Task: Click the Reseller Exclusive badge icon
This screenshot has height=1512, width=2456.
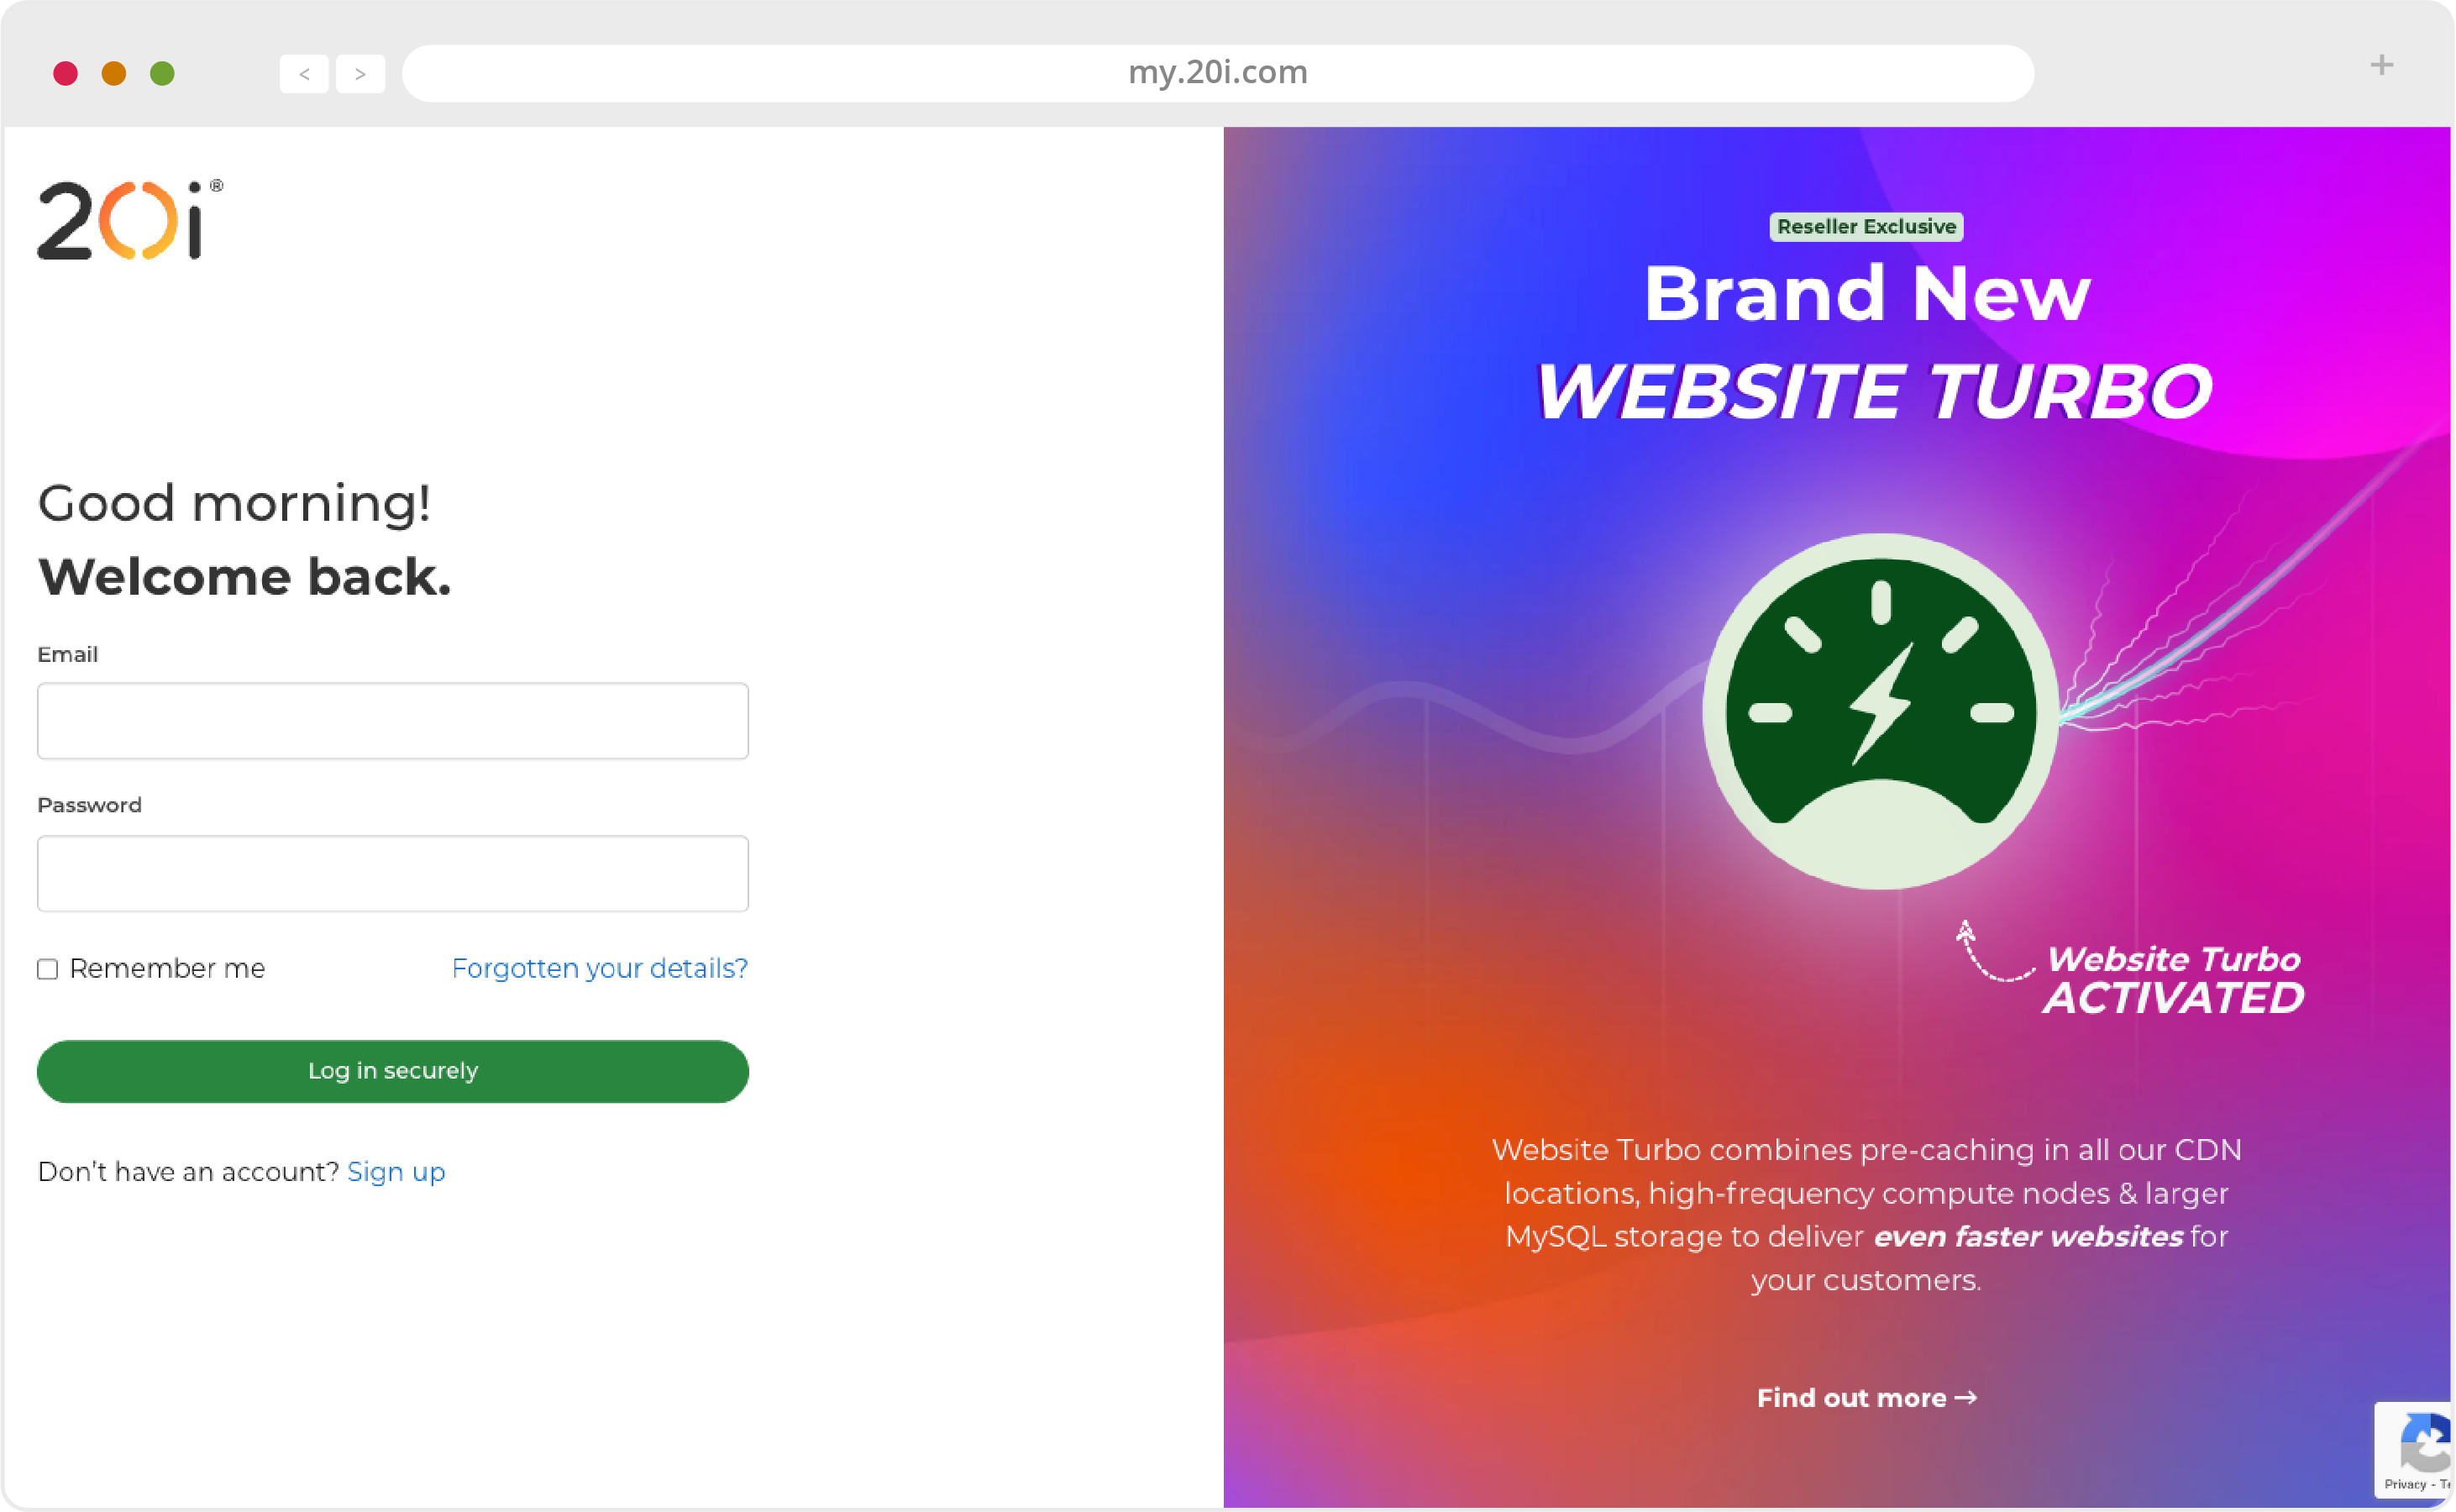Action: 1866,226
